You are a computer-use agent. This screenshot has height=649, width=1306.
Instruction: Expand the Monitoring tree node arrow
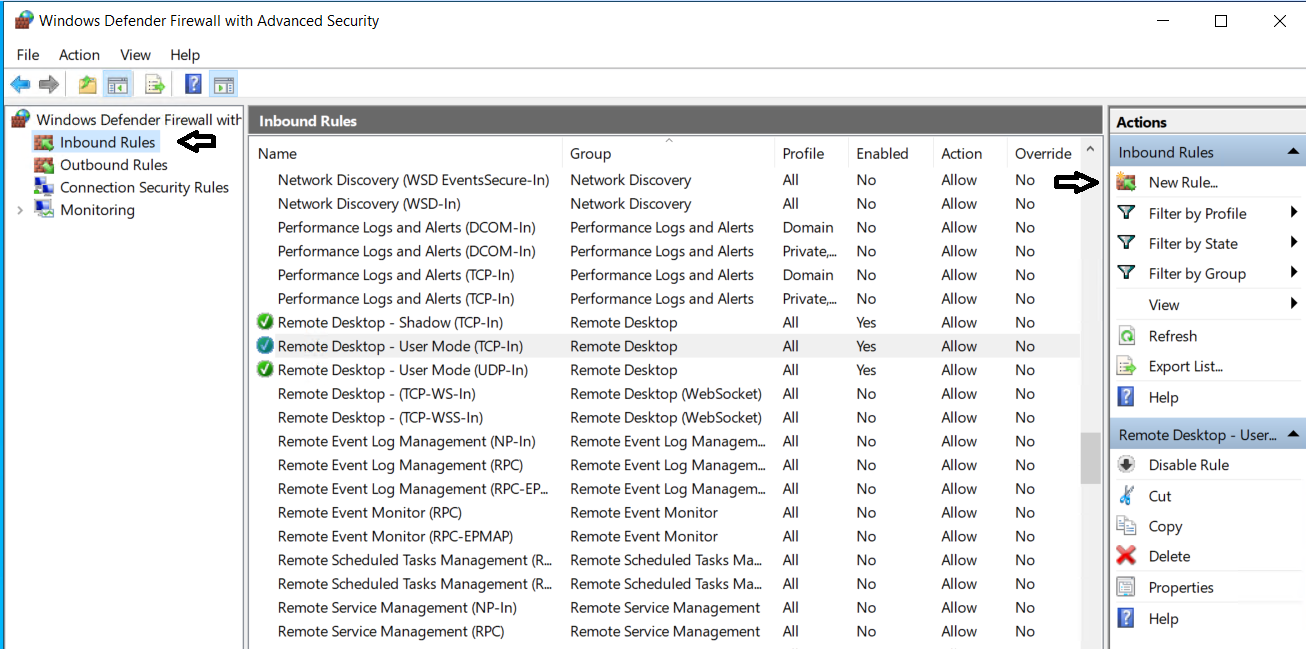tap(20, 210)
